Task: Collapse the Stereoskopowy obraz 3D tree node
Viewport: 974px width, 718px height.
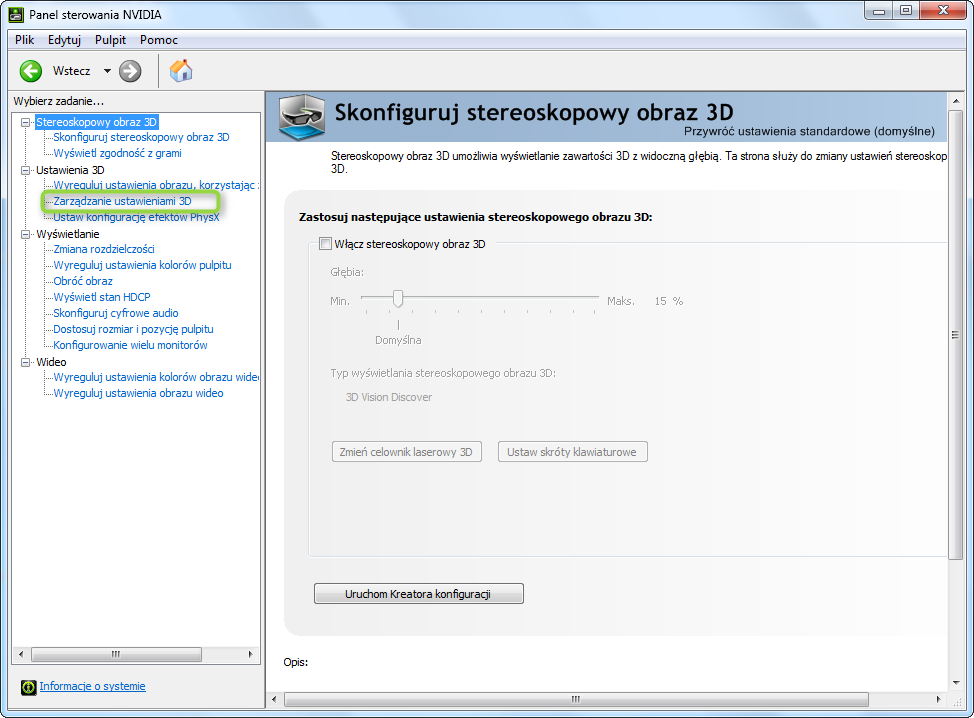Action: point(25,122)
